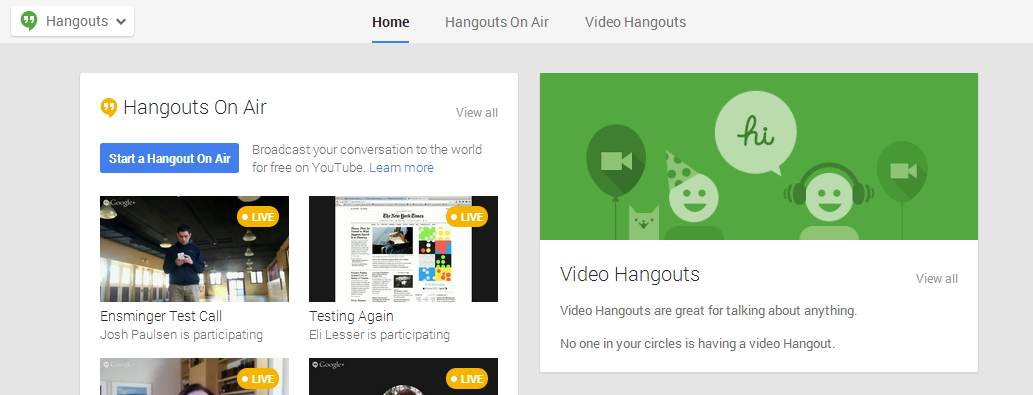The height and width of the screenshot is (395, 1033).
Task: Switch to the Home tab
Action: pyautogui.click(x=391, y=22)
